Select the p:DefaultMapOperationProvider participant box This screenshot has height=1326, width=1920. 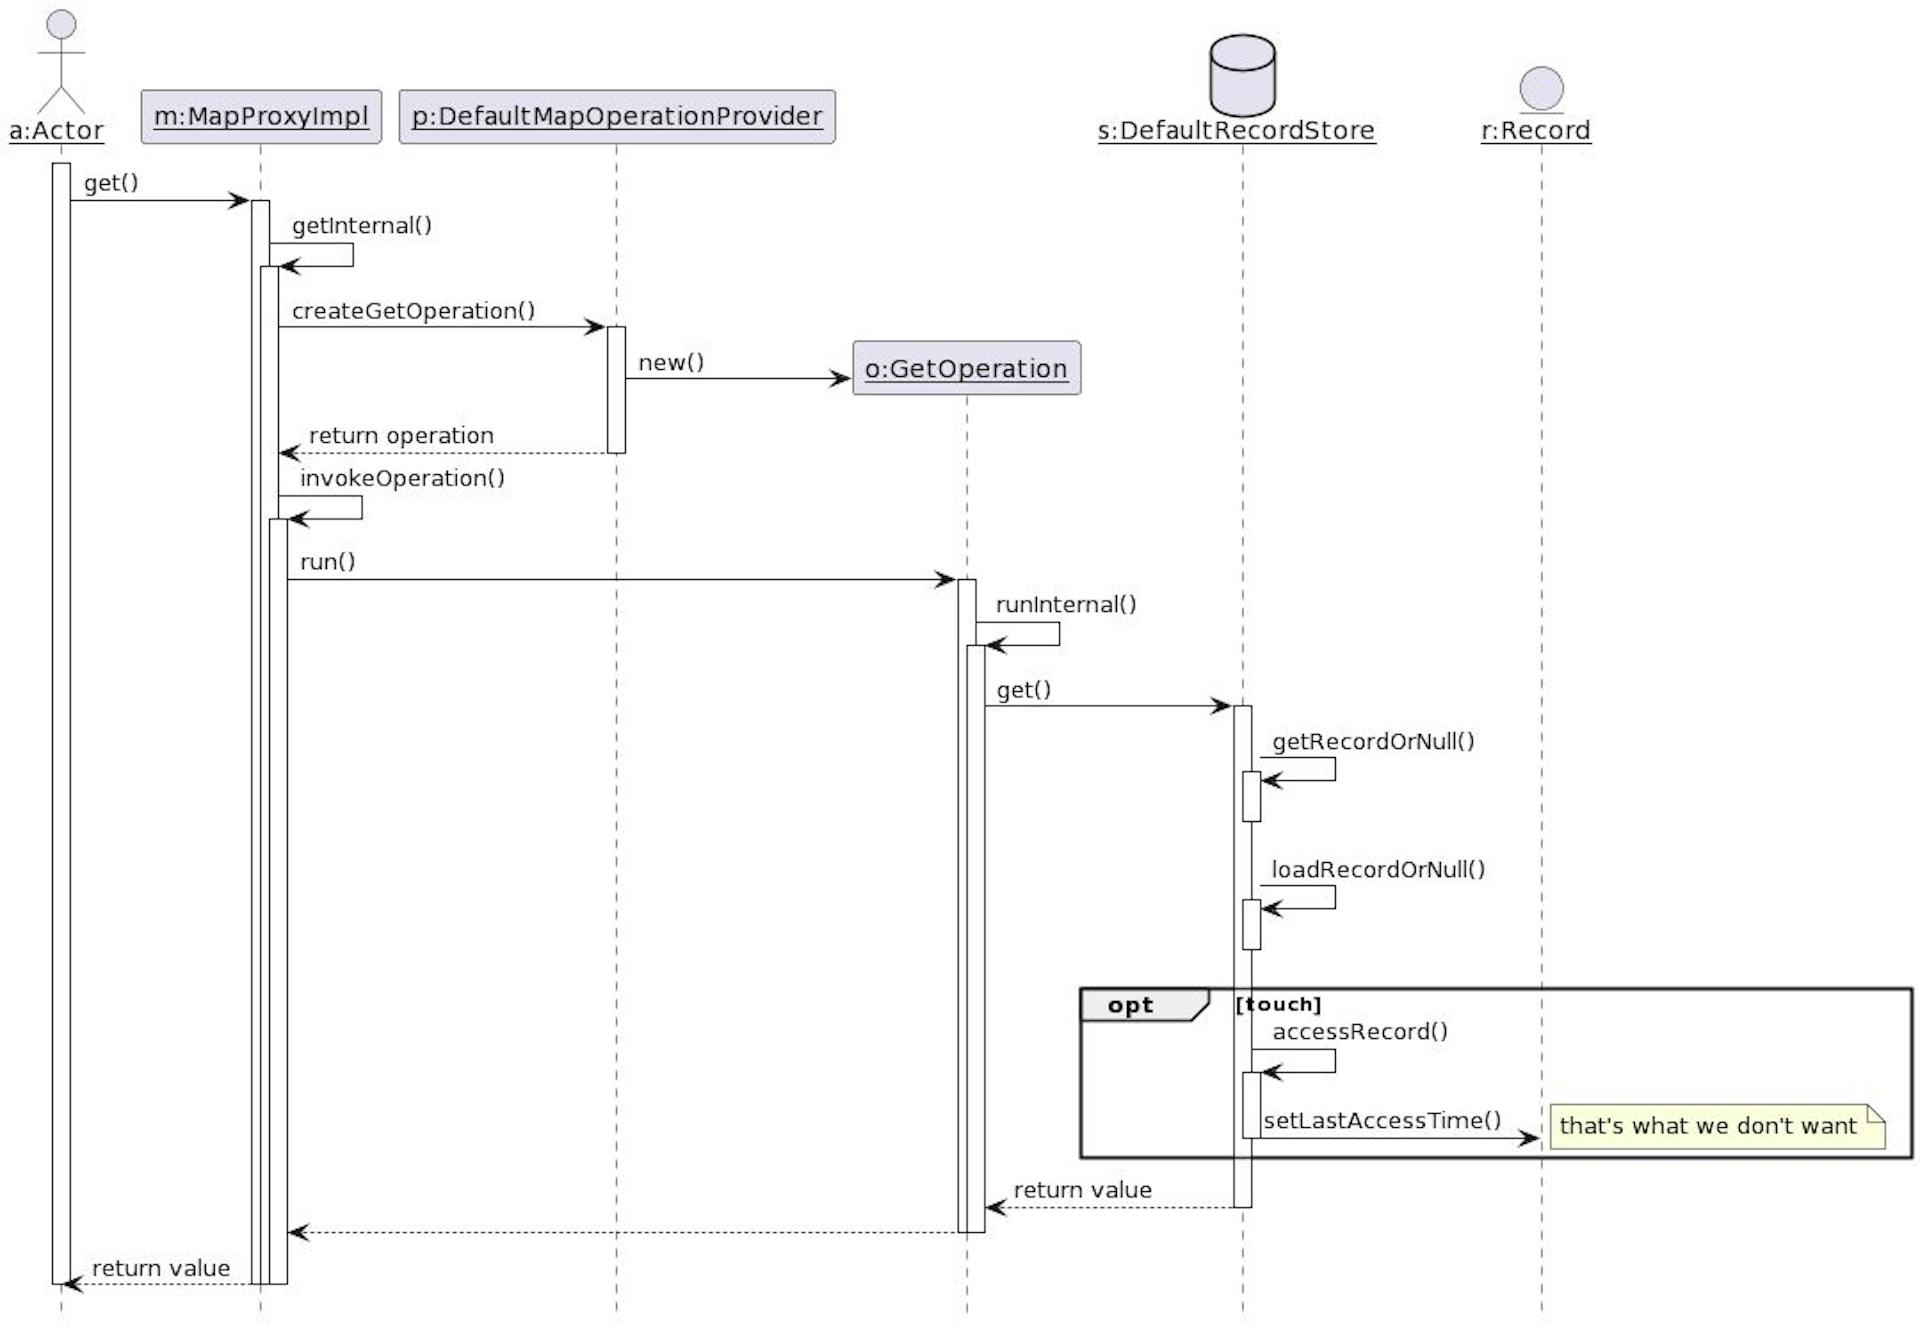click(x=616, y=117)
